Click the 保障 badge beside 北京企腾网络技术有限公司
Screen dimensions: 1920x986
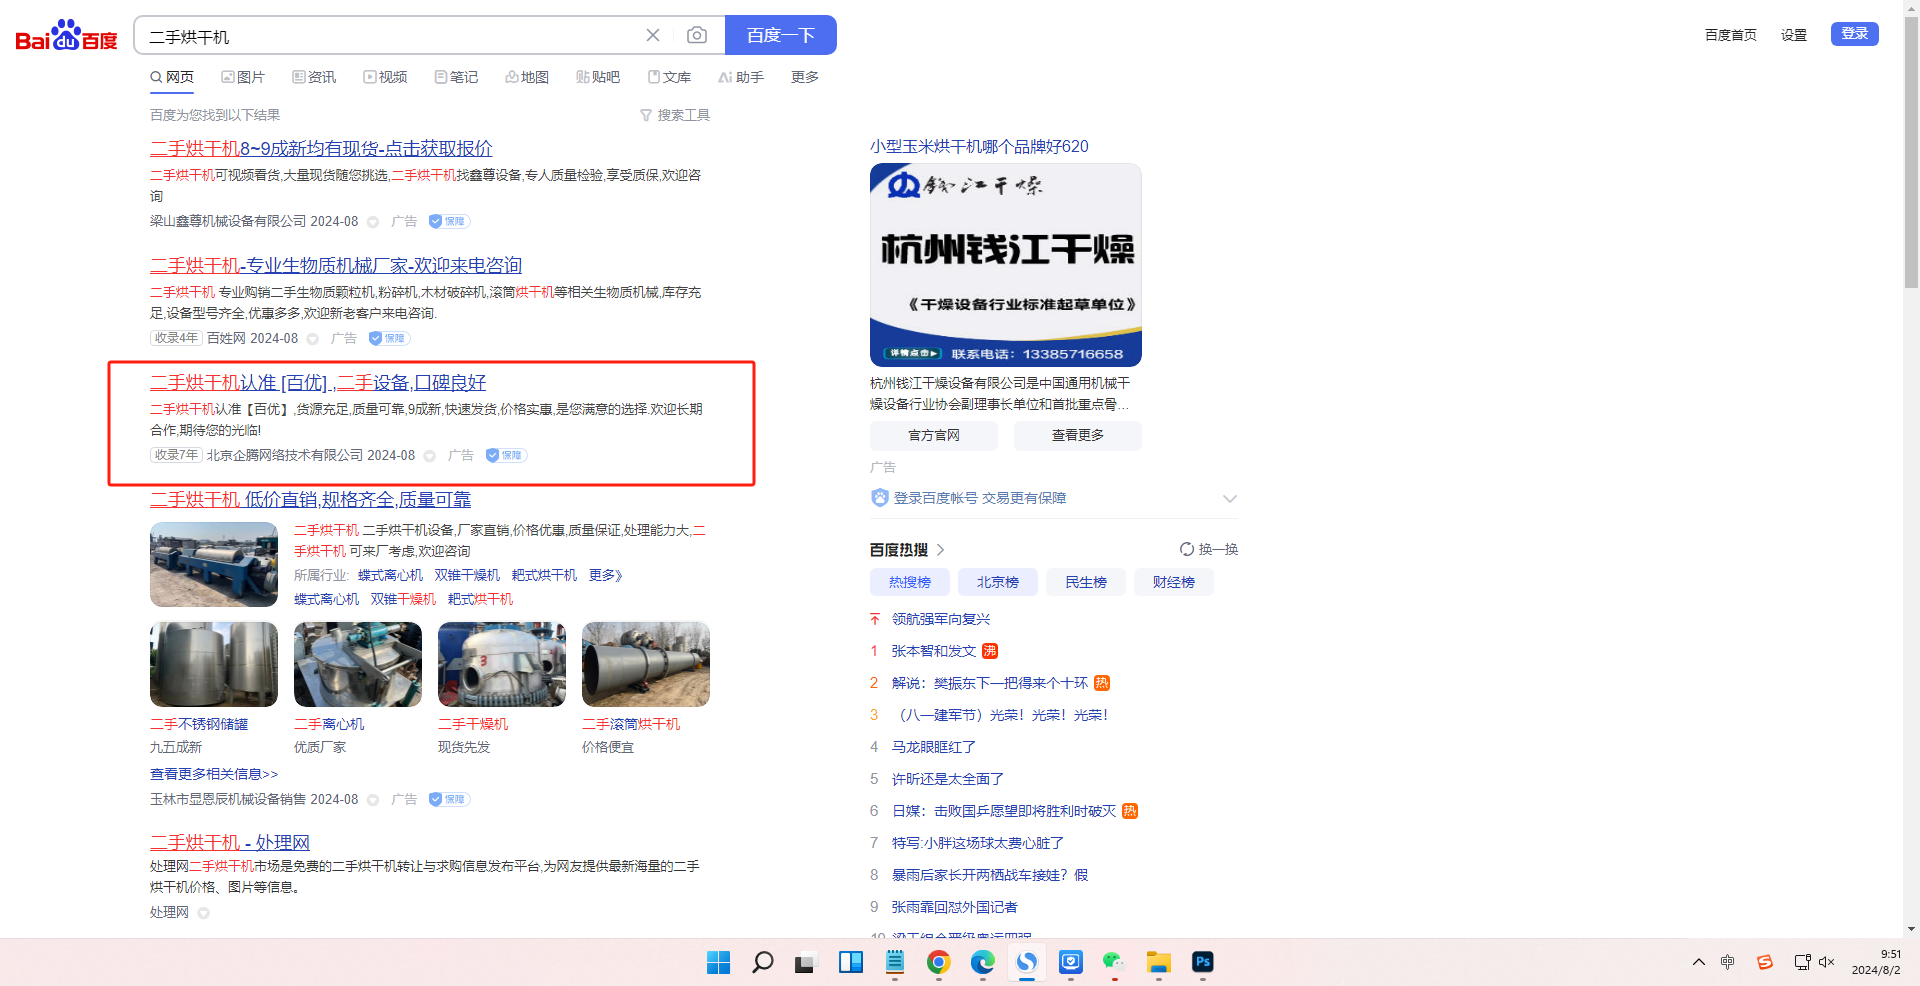pos(506,456)
